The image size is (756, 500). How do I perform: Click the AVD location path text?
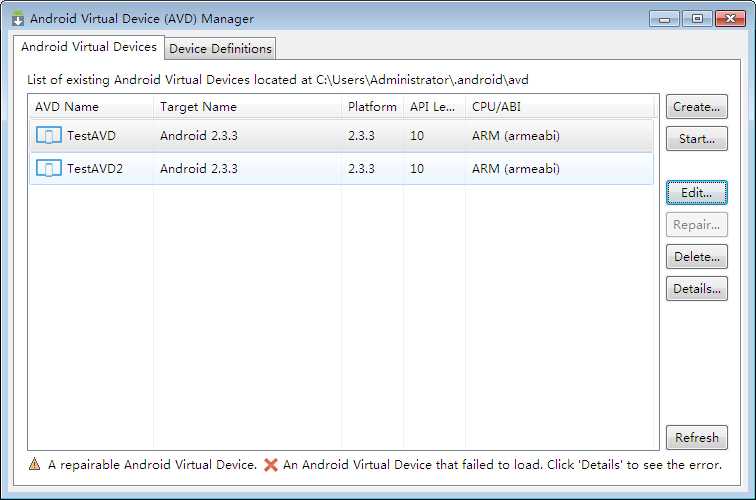422,80
